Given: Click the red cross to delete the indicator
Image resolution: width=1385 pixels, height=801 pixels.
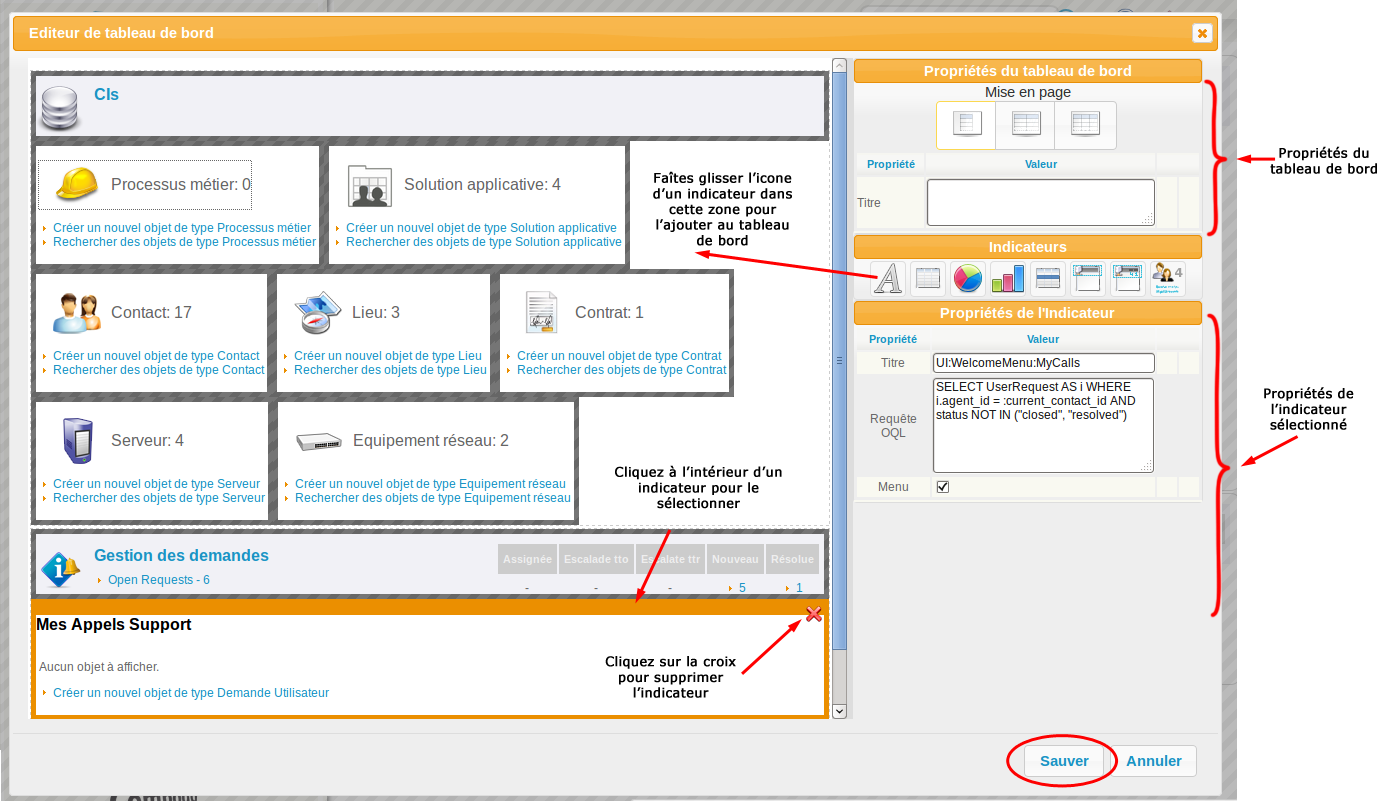Looking at the screenshot, I should point(814,614).
